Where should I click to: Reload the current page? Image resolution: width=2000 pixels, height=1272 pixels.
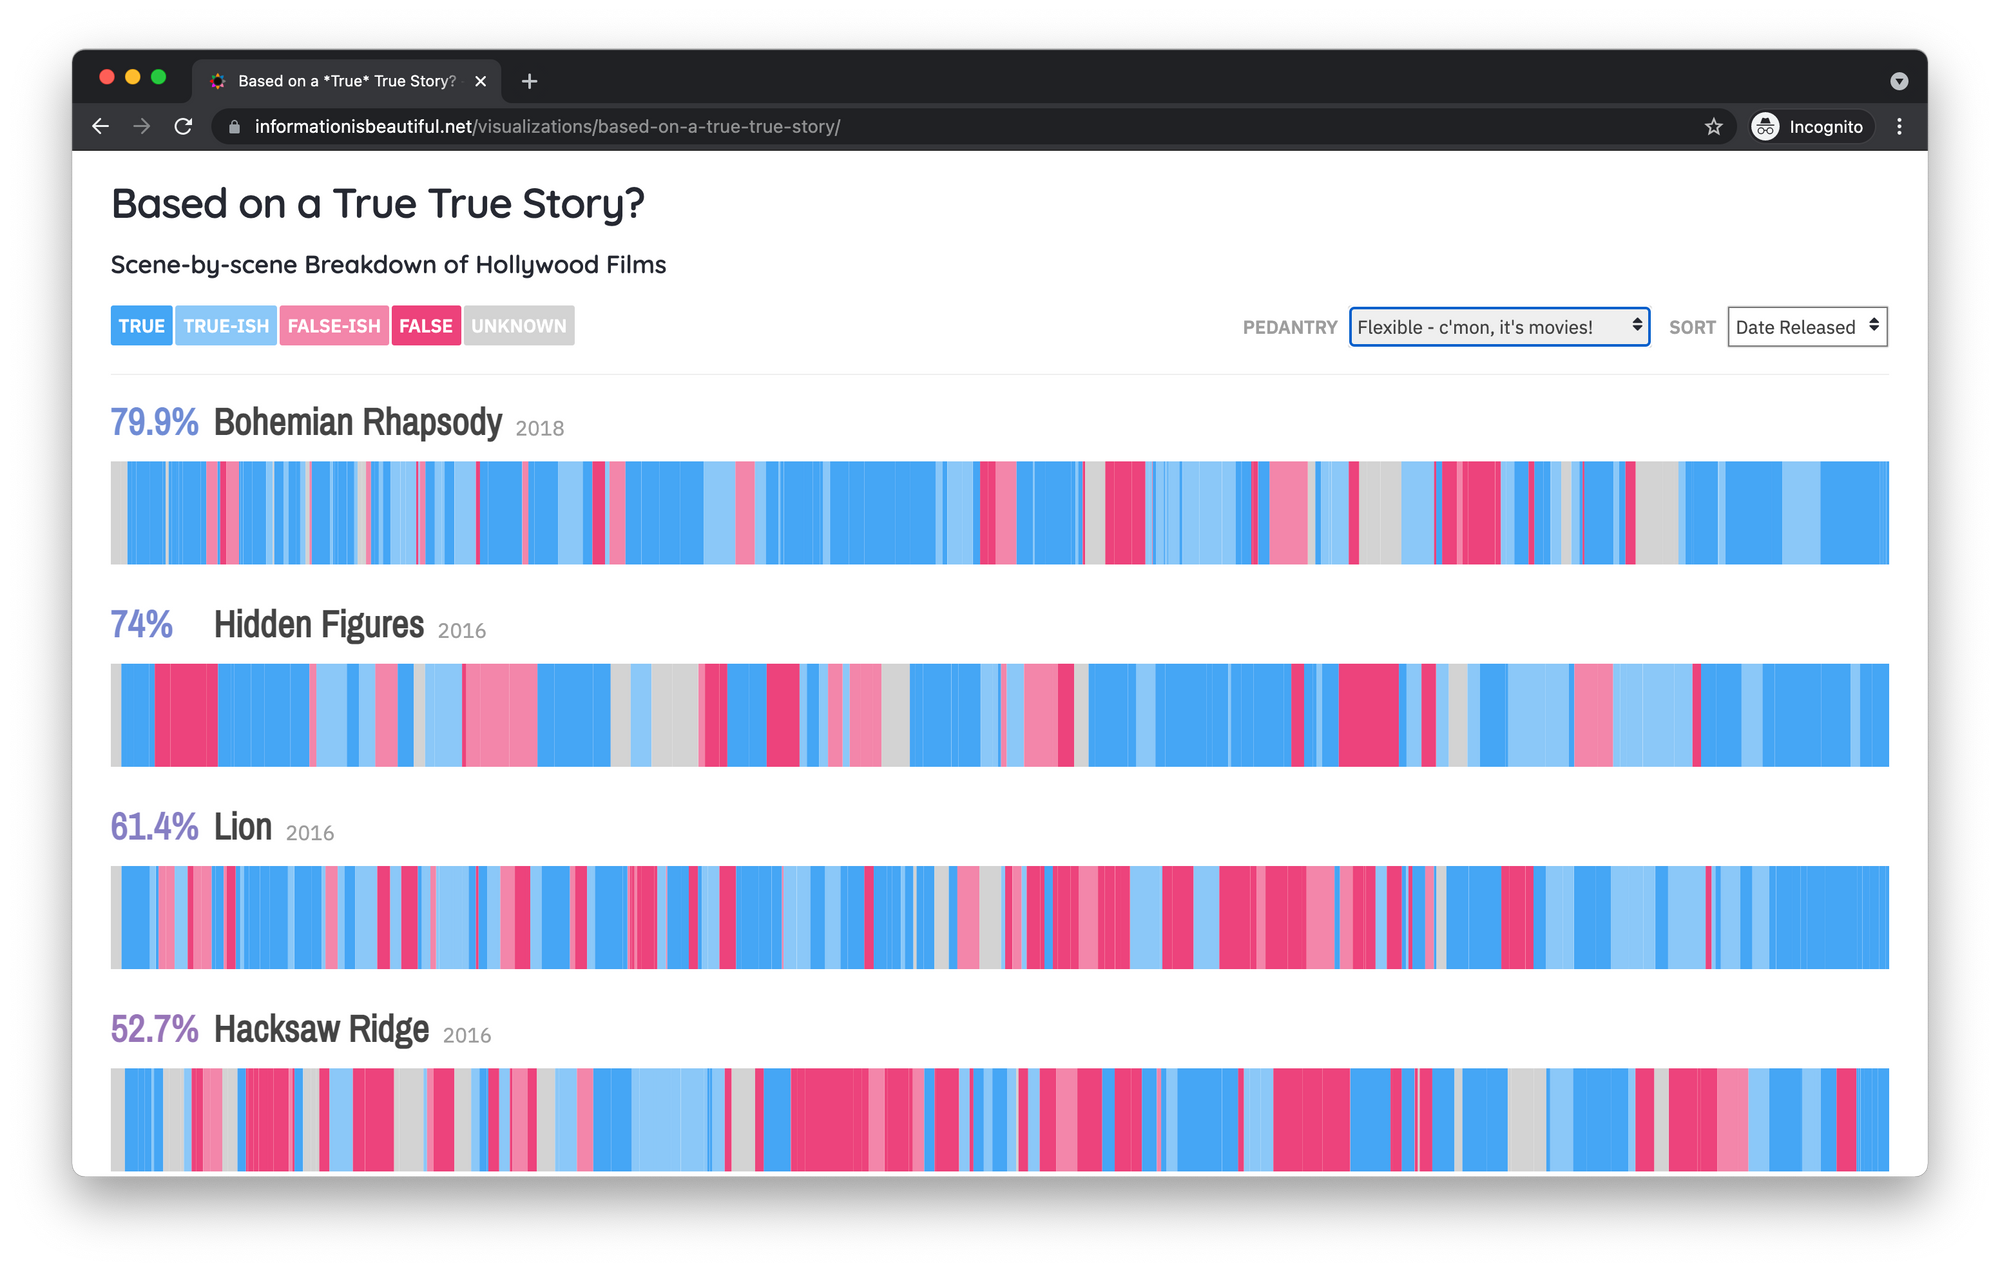pyautogui.click(x=183, y=127)
